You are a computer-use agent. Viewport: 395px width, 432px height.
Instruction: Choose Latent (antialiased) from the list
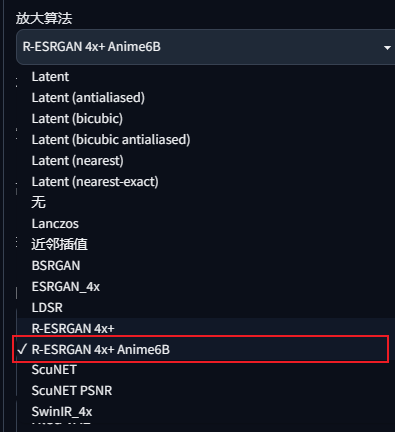(x=206, y=98)
